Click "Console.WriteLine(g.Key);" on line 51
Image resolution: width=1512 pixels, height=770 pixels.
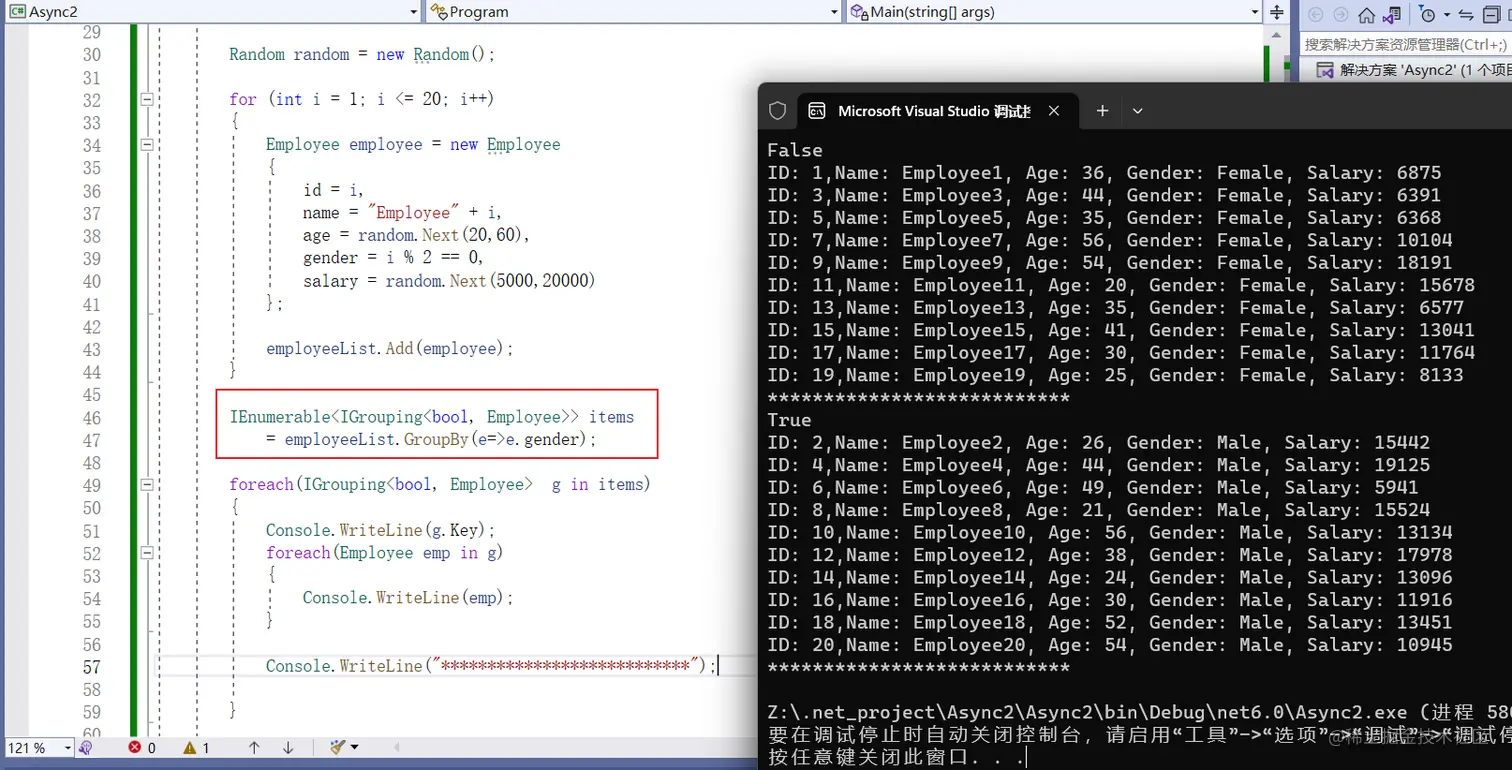pos(381,530)
